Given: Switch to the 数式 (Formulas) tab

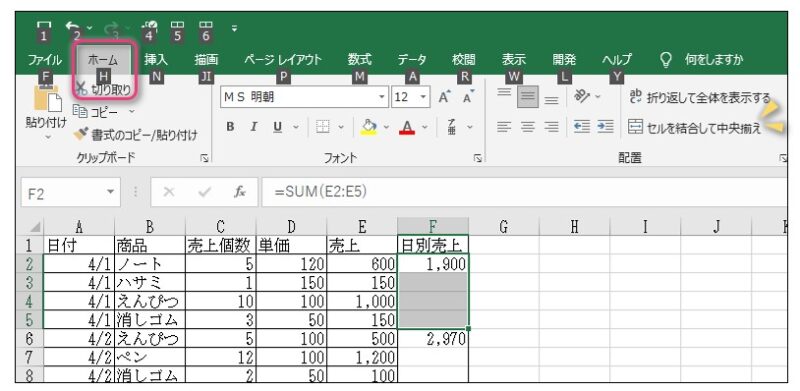Looking at the screenshot, I should tap(360, 60).
